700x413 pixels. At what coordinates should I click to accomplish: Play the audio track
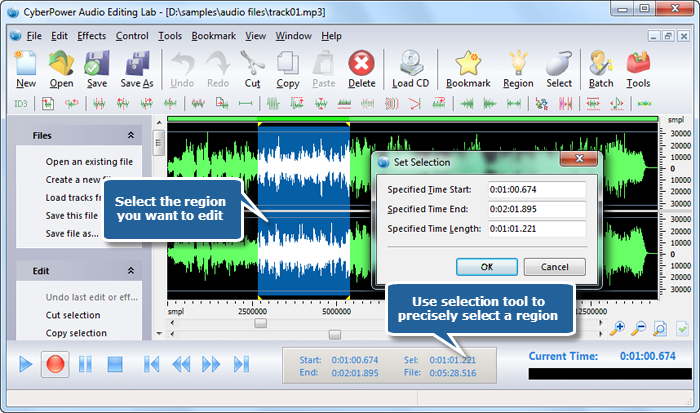click(25, 364)
